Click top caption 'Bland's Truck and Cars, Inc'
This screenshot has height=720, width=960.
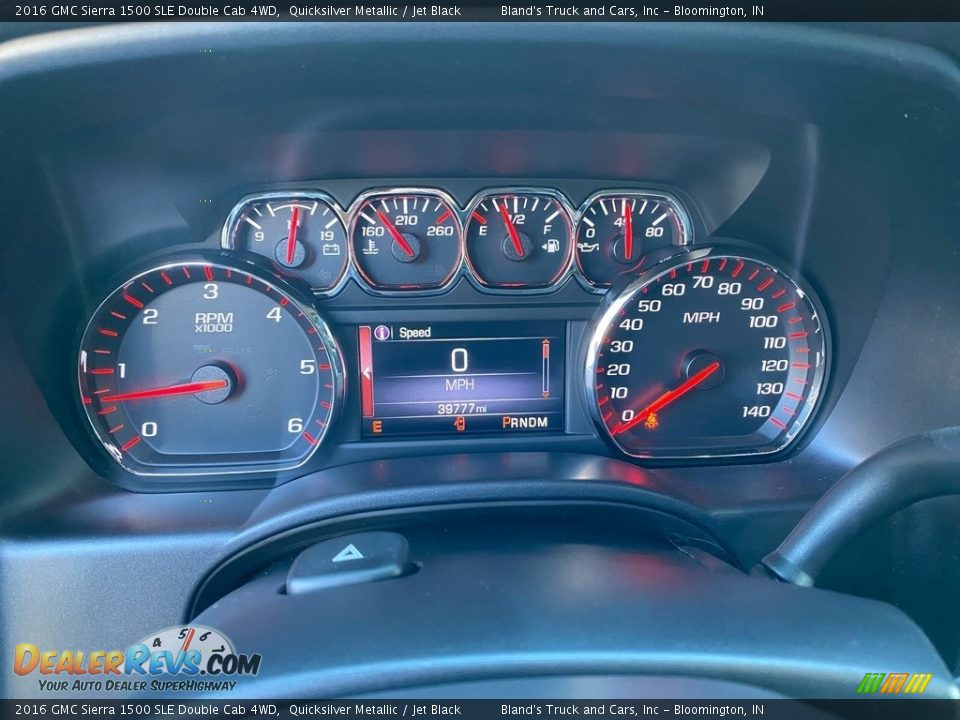point(580,10)
